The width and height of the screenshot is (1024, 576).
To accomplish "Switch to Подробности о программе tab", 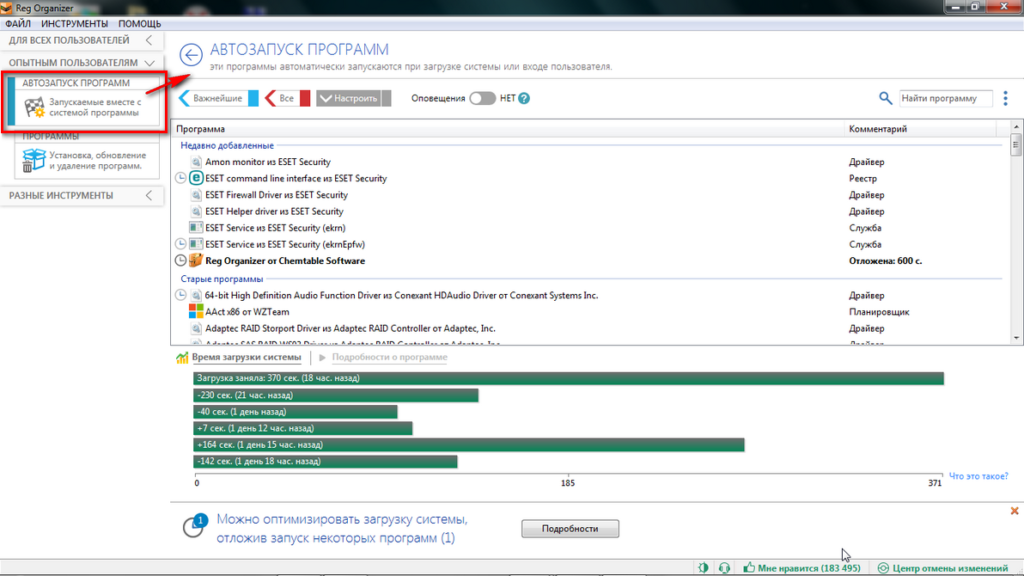I will 389,357.
